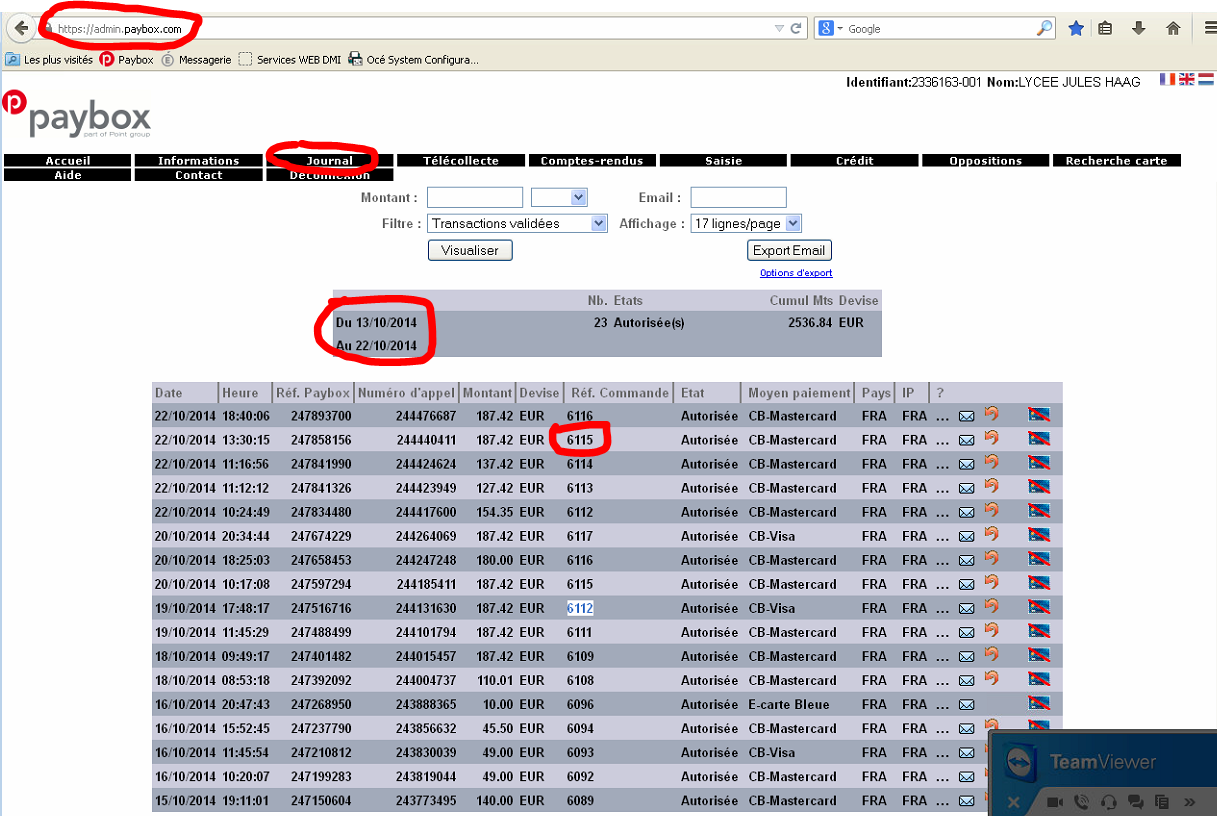Open the Accueil menu
1217x816 pixels.
click(68, 161)
